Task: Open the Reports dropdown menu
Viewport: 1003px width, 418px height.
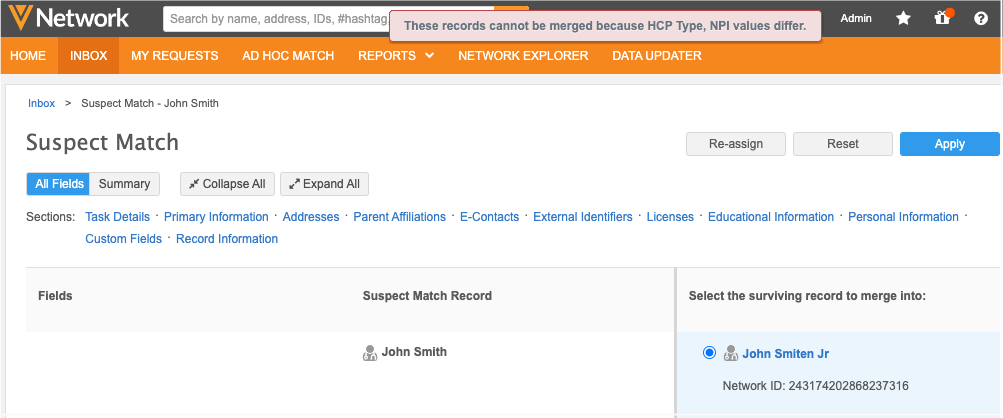Action: 395,56
